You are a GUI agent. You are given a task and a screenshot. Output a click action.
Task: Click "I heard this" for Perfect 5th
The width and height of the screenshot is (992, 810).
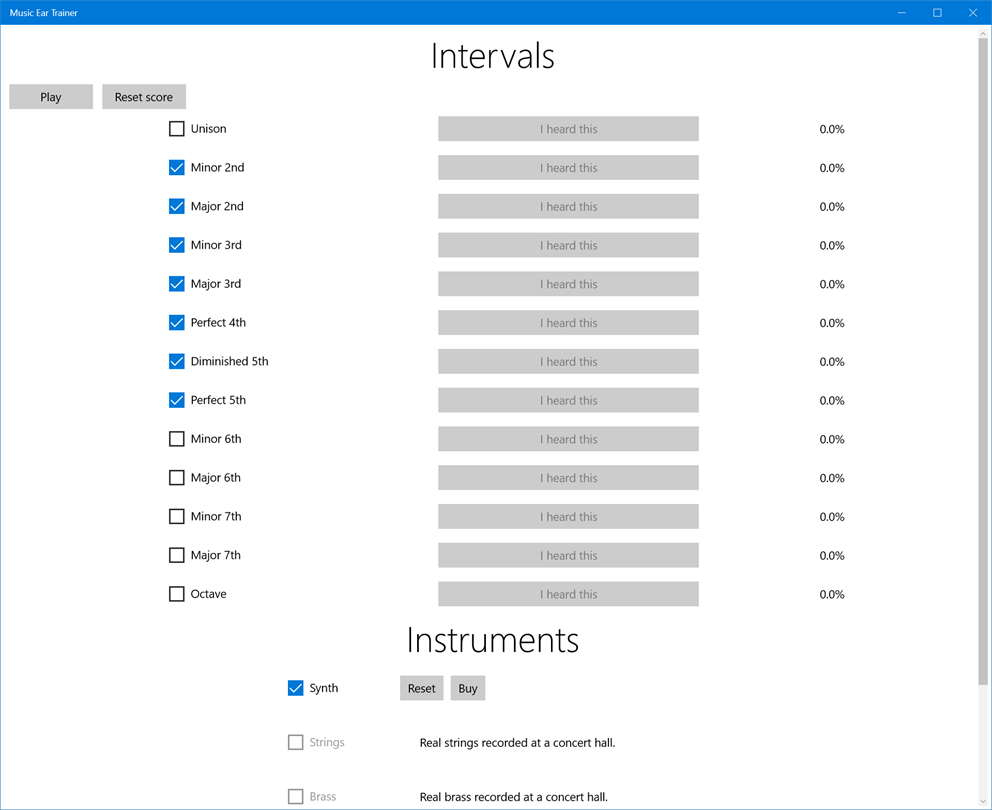(x=568, y=401)
